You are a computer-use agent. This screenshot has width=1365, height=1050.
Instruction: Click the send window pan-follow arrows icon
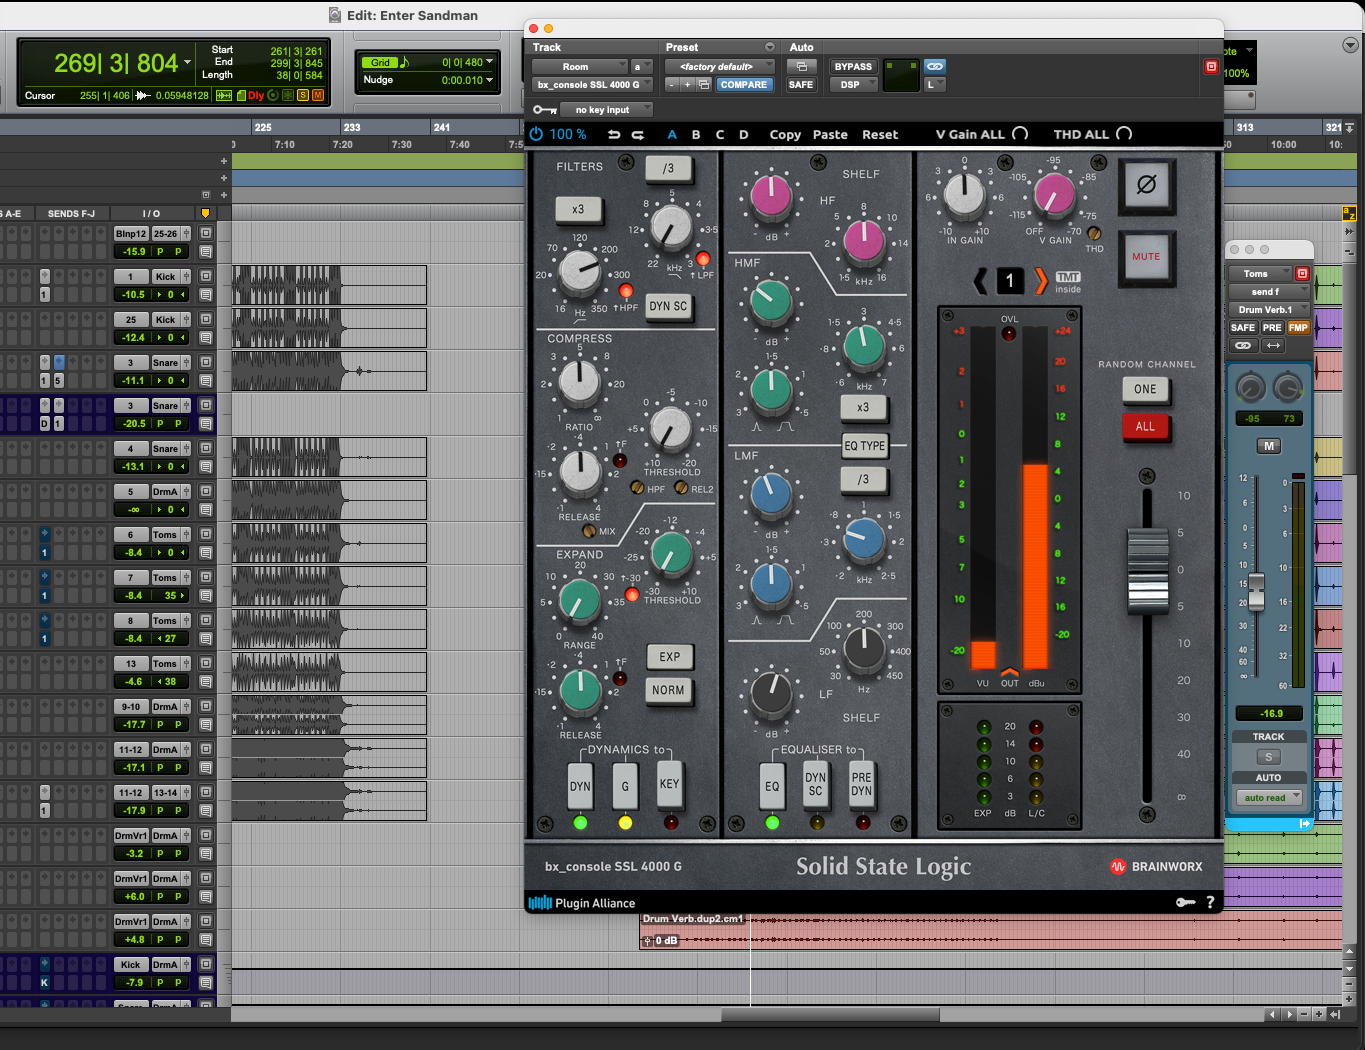(1273, 345)
